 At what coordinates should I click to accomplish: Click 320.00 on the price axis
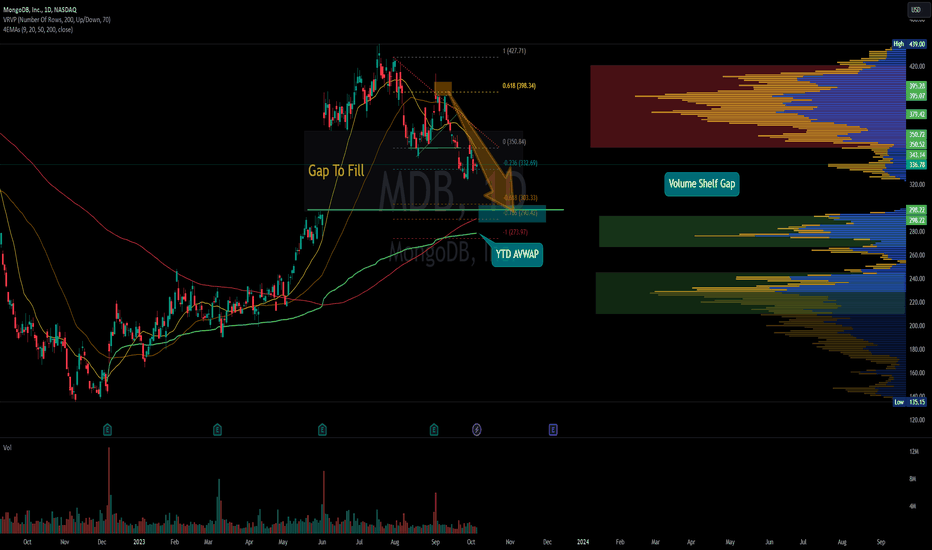(917, 184)
